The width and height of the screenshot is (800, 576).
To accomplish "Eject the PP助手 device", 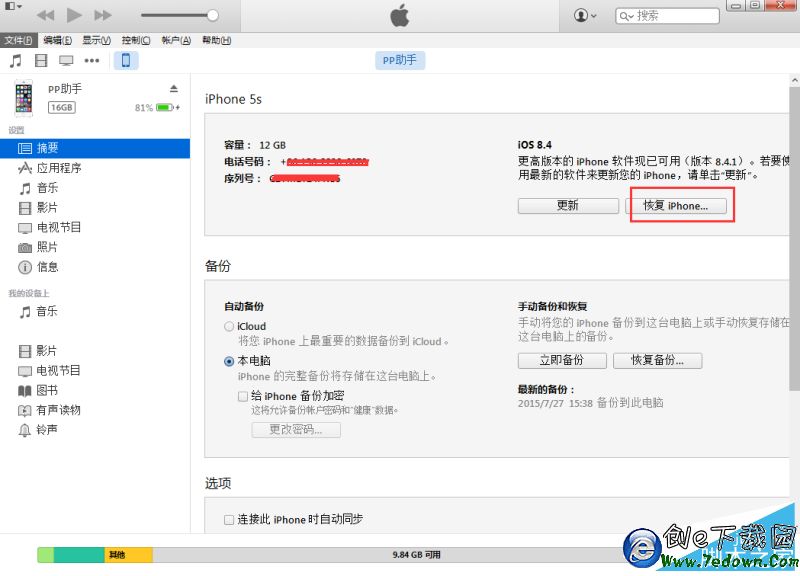I will tap(174, 89).
